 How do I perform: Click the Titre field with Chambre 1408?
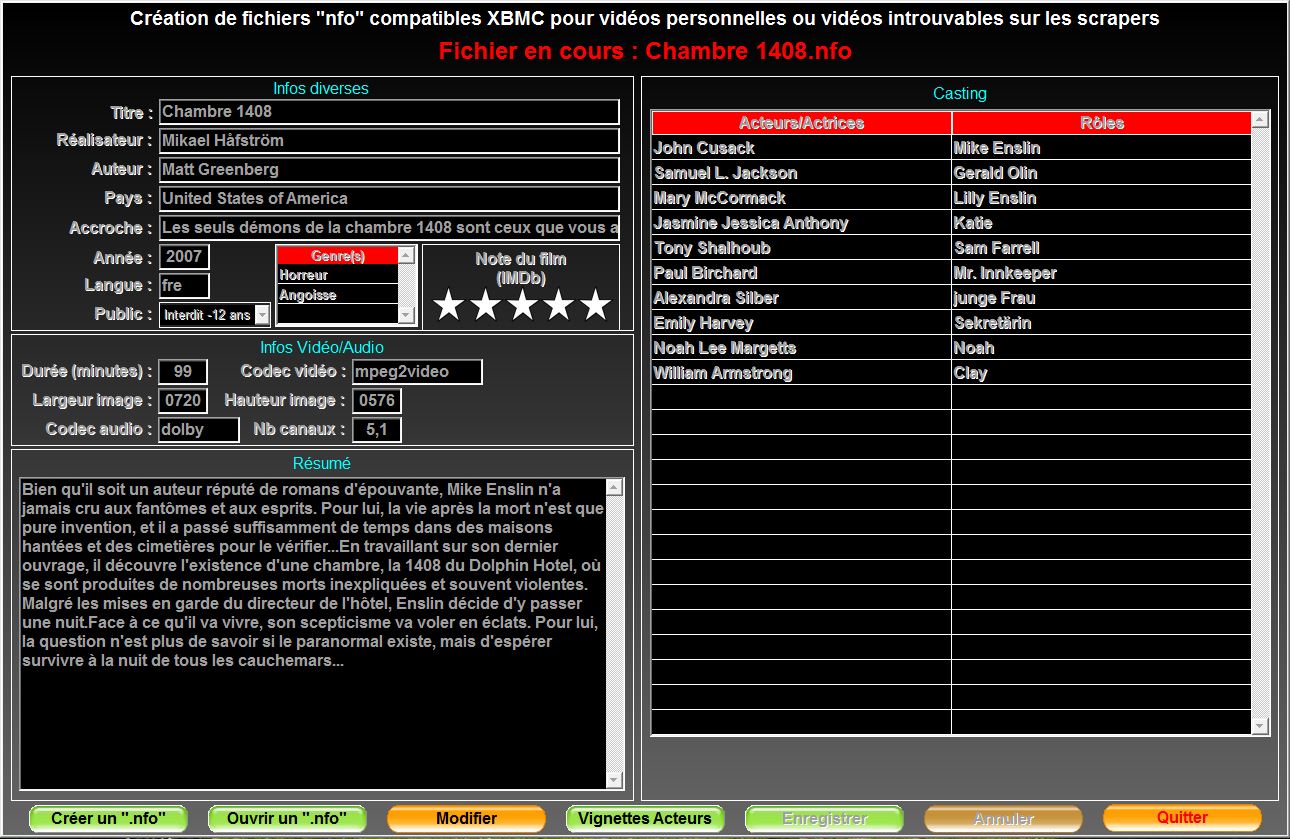388,112
